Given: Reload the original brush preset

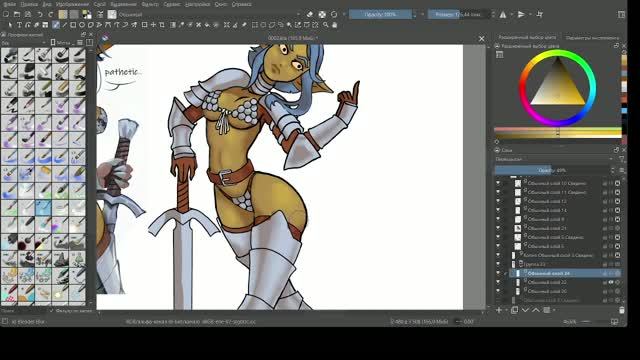Looking at the screenshot, I should tap(334, 14).
